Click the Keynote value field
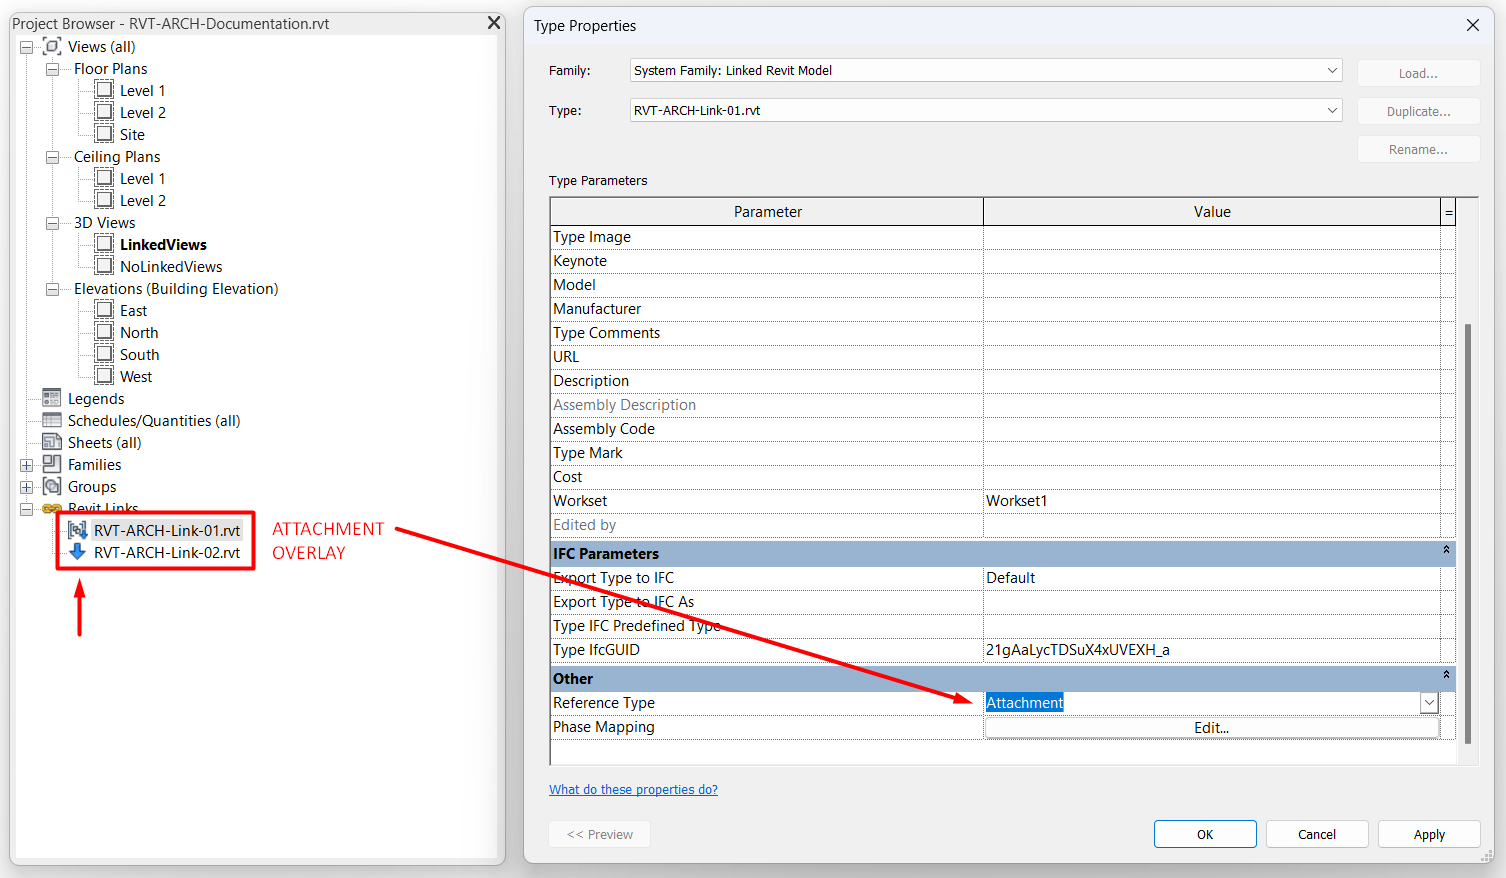The height and width of the screenshot is (878, 1506). (x=1212, y=261)
